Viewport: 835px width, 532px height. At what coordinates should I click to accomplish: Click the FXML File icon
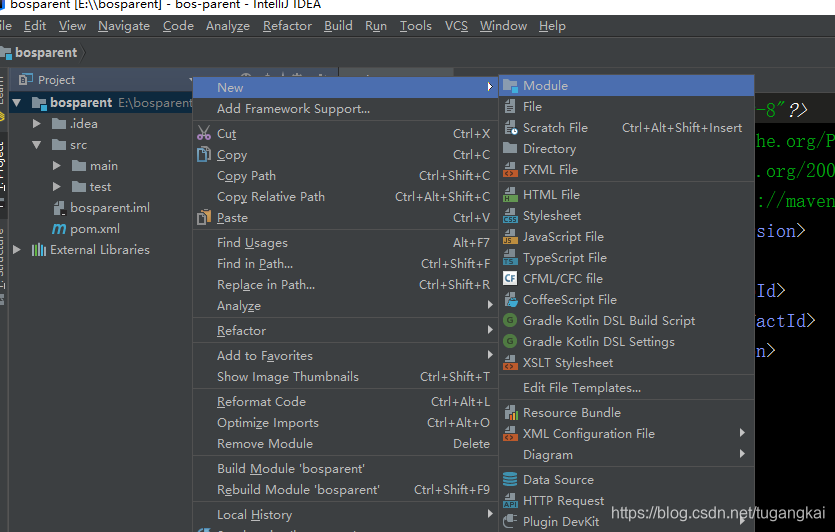(510, 170)
